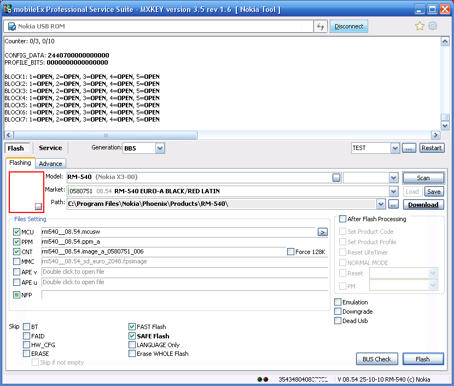
Task: Click the arrow button beside MCU file
Action: click(x=322, y=232)
